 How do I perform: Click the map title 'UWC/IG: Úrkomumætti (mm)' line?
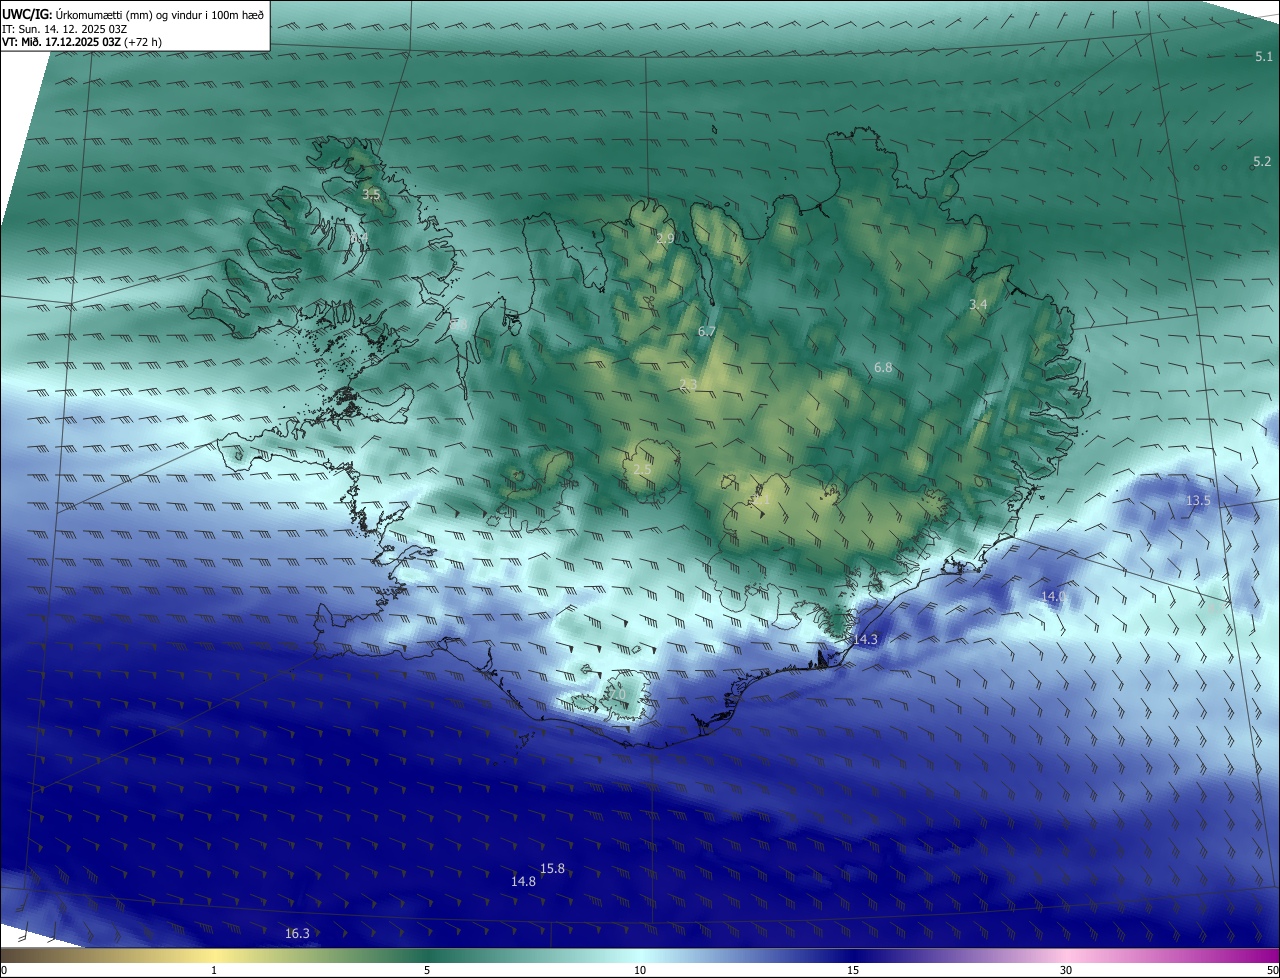pyautogui.click(x=133, y=15)
